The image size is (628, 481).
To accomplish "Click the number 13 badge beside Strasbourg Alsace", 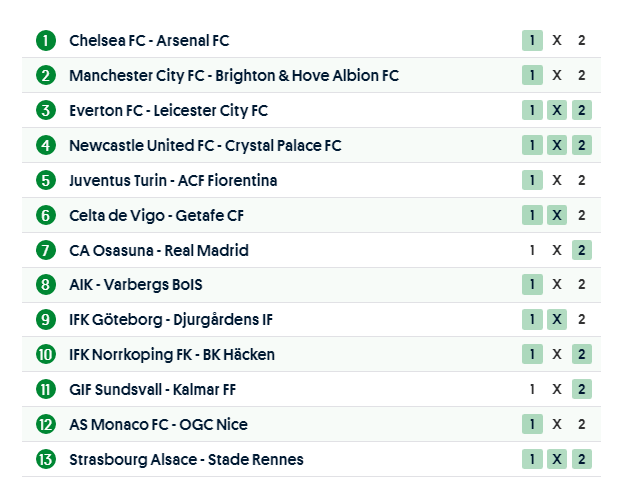I will click(46, 460).
